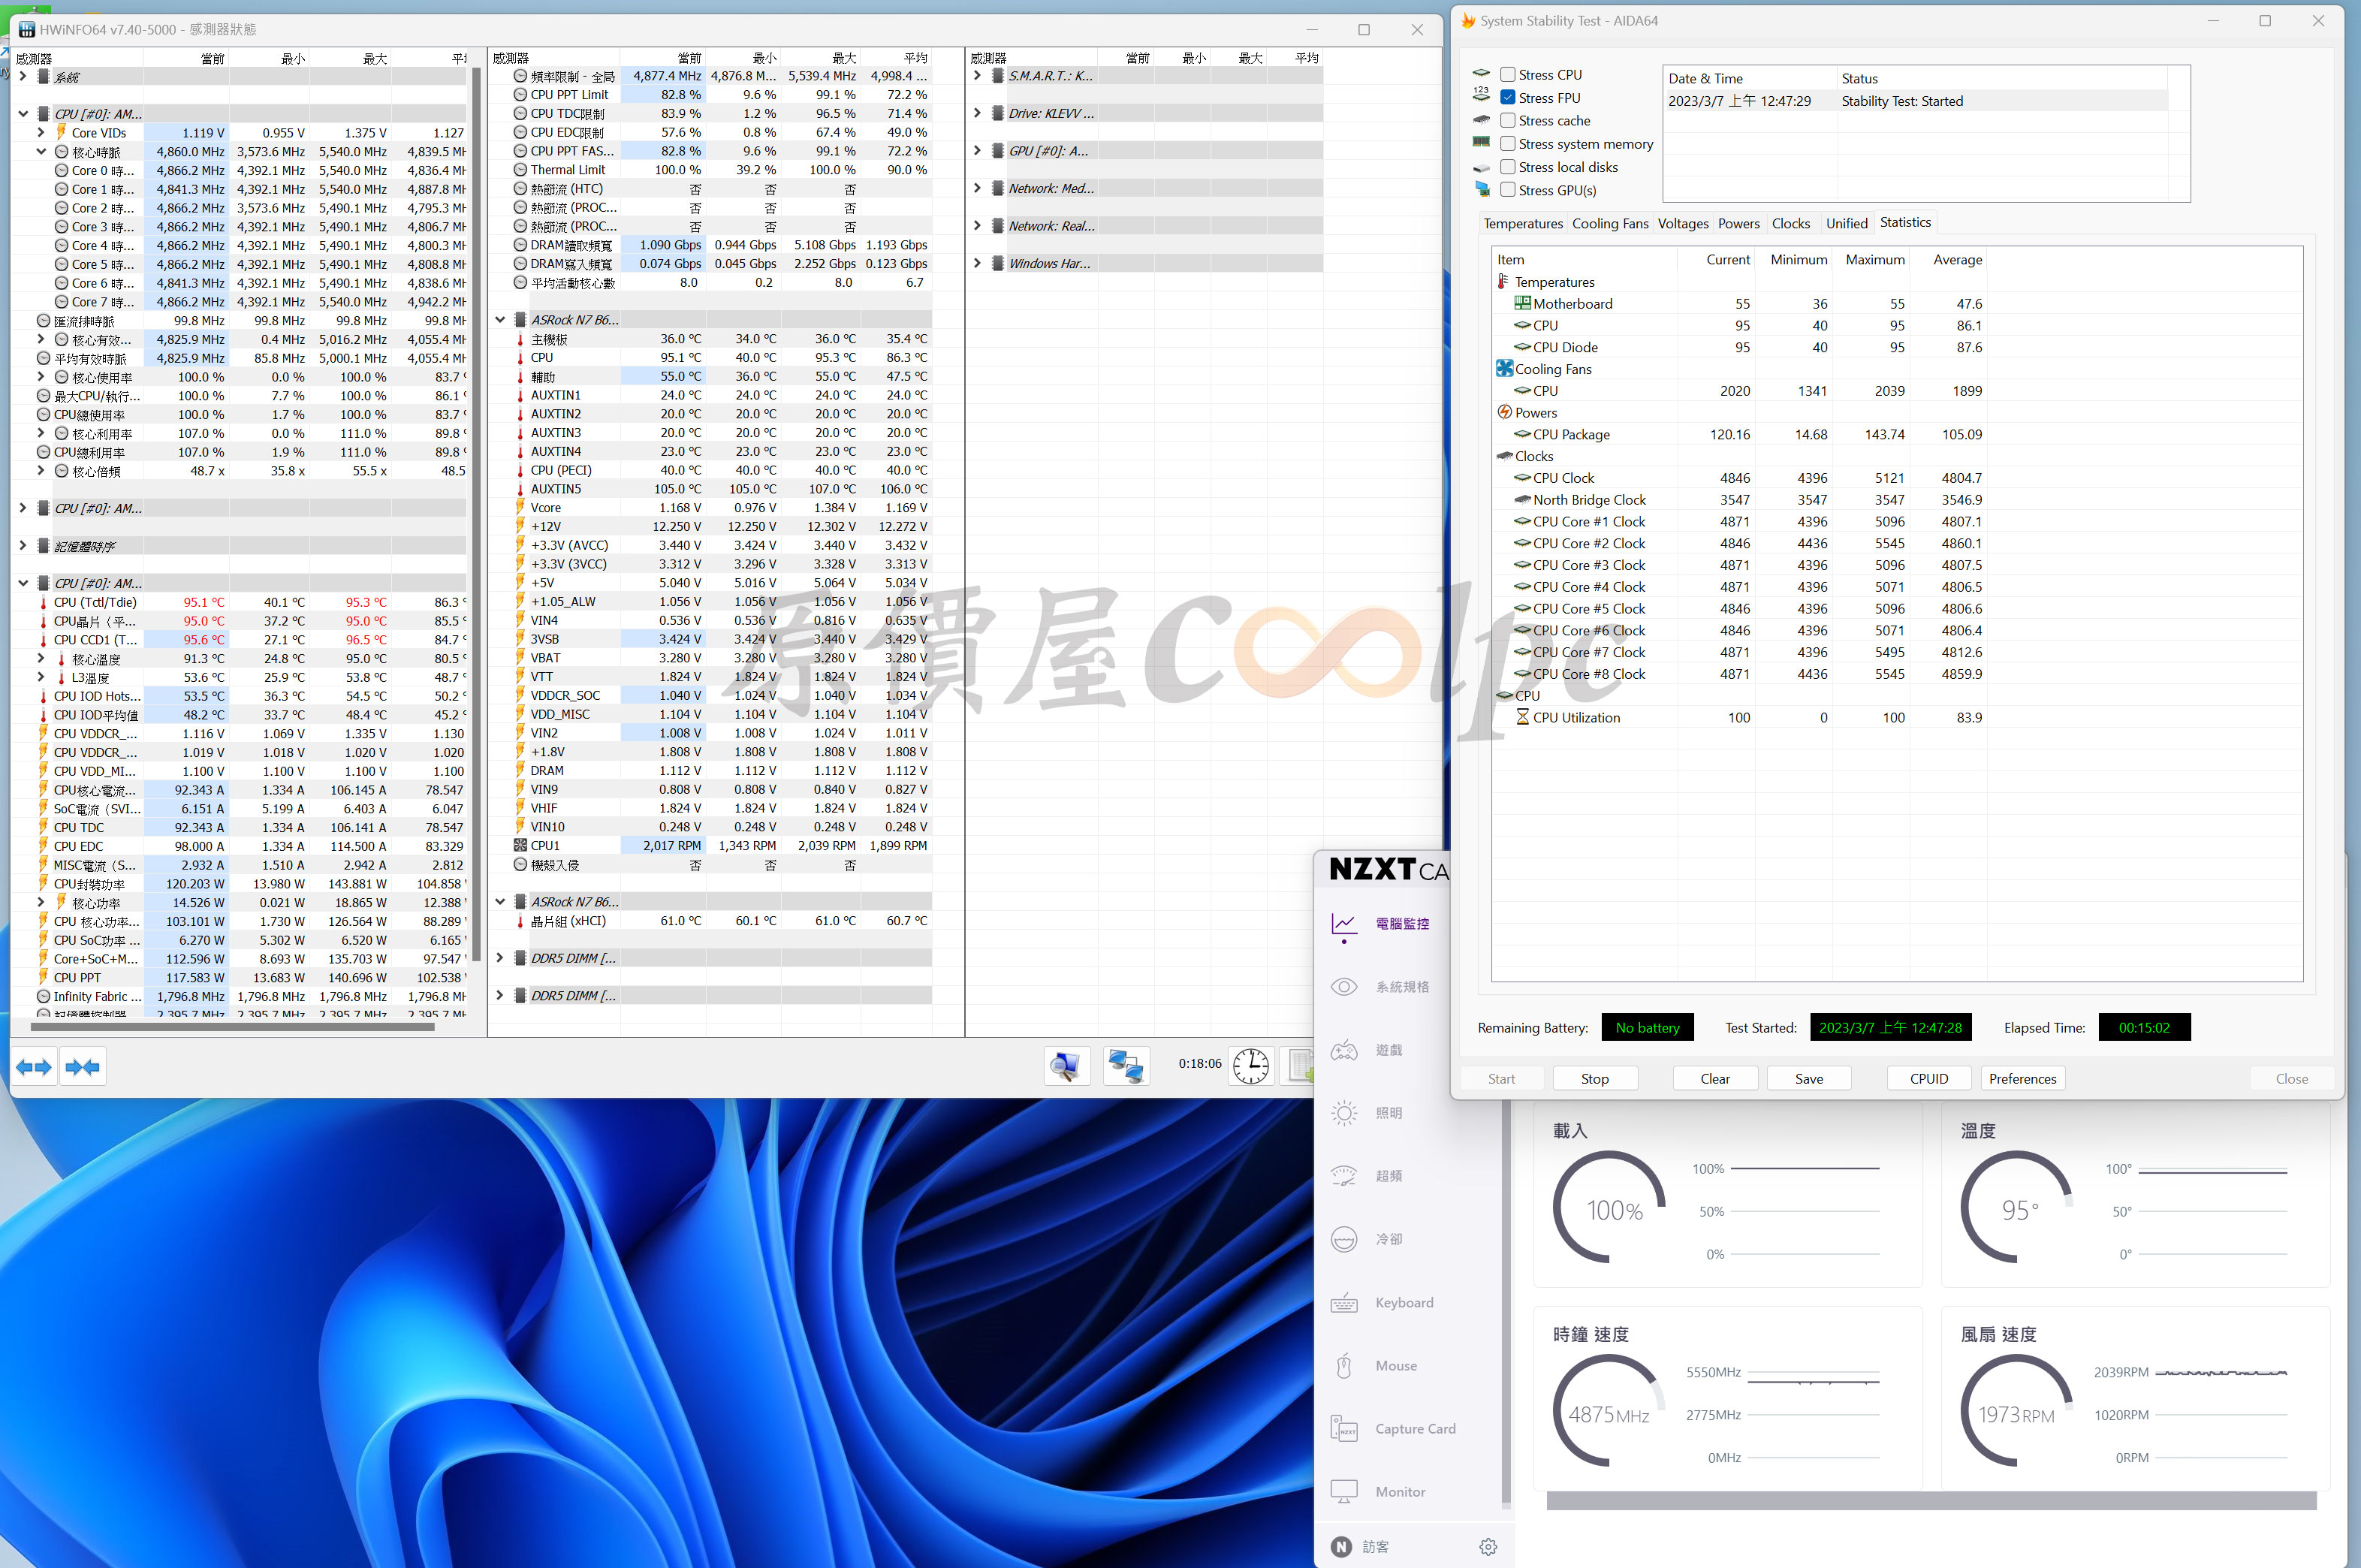Select Statistics tab in AIDA64
Viewport: 2361px width, 1568px height.
1905,222
